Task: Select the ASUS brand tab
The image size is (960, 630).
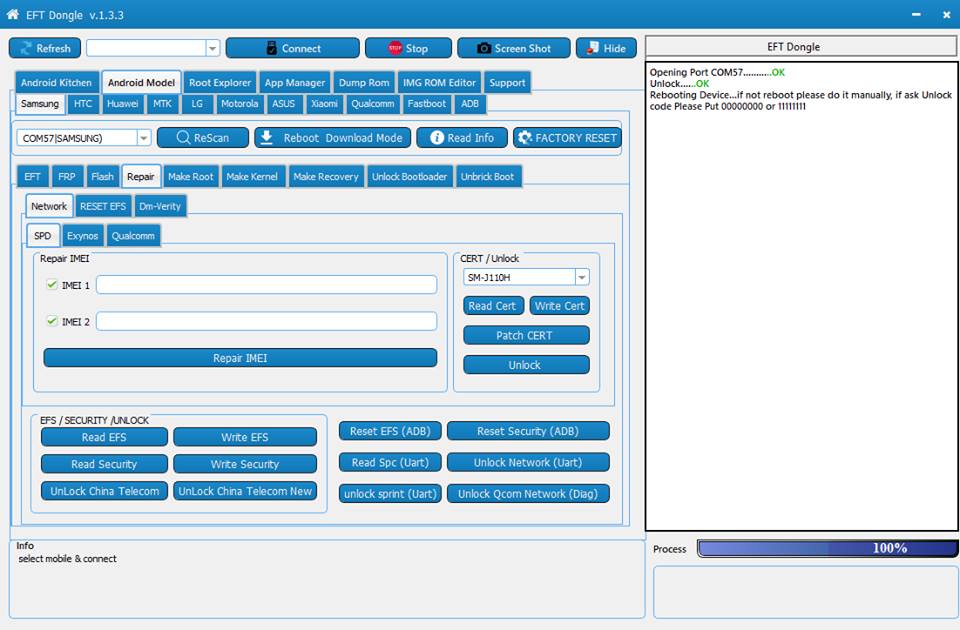Action: tap(283, 103)
